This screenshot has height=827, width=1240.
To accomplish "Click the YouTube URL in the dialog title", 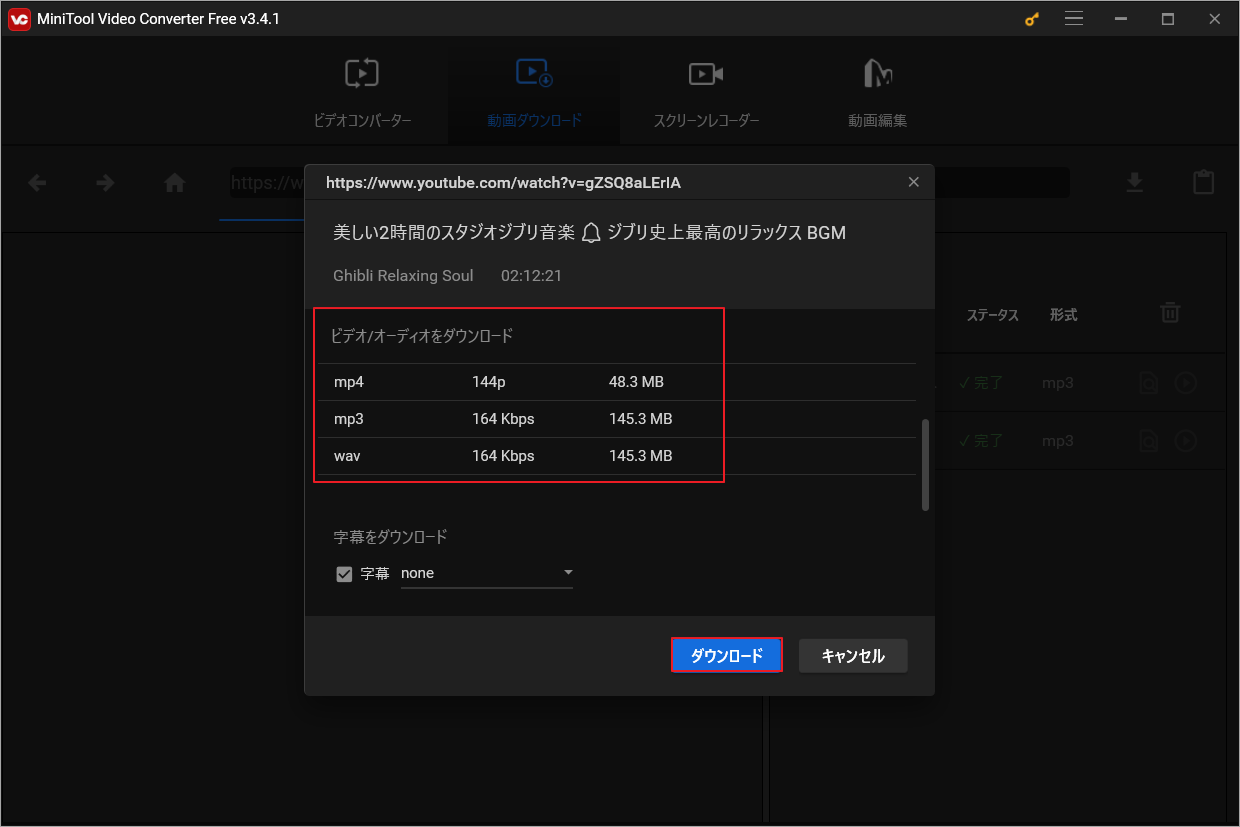I will click(x=503, y=183).
